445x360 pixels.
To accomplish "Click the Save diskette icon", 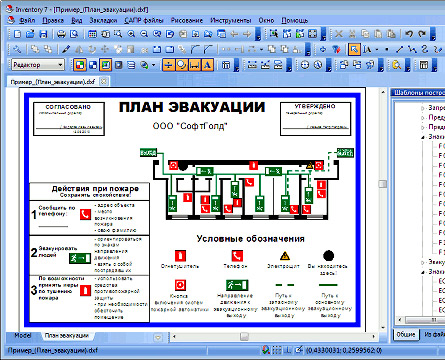I will coord(43,34).
